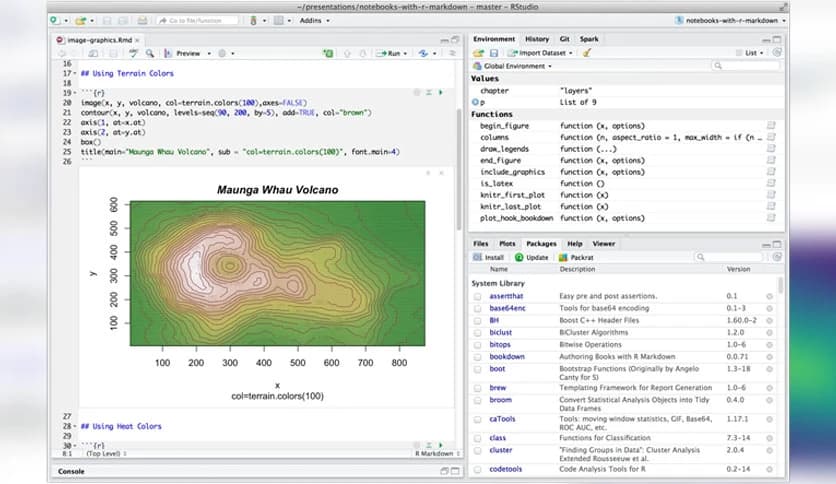The image size is (836, 484).
Task: Check the bookdown package checkbox
Action: (x=478, y=356)
